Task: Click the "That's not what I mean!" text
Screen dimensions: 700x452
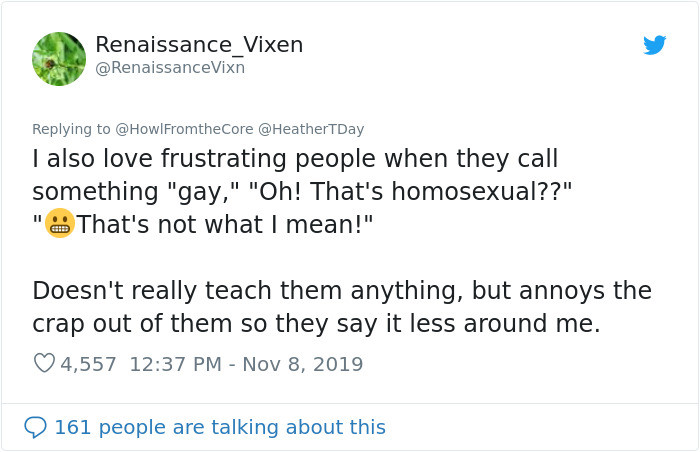Action: click(x=225, y=225)
